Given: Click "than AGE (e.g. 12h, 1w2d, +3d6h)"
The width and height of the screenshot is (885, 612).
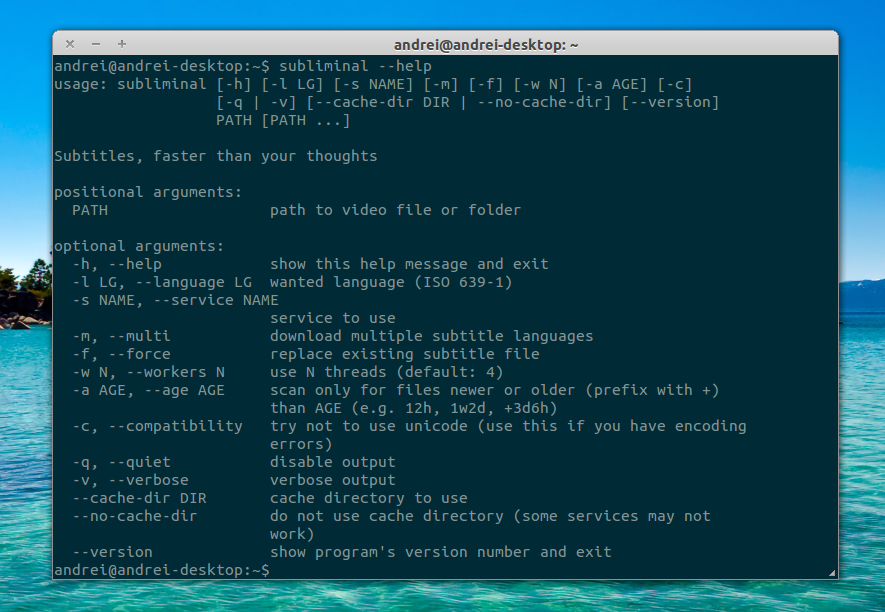Looking at the screenshot, I should [x=414, y=409].
